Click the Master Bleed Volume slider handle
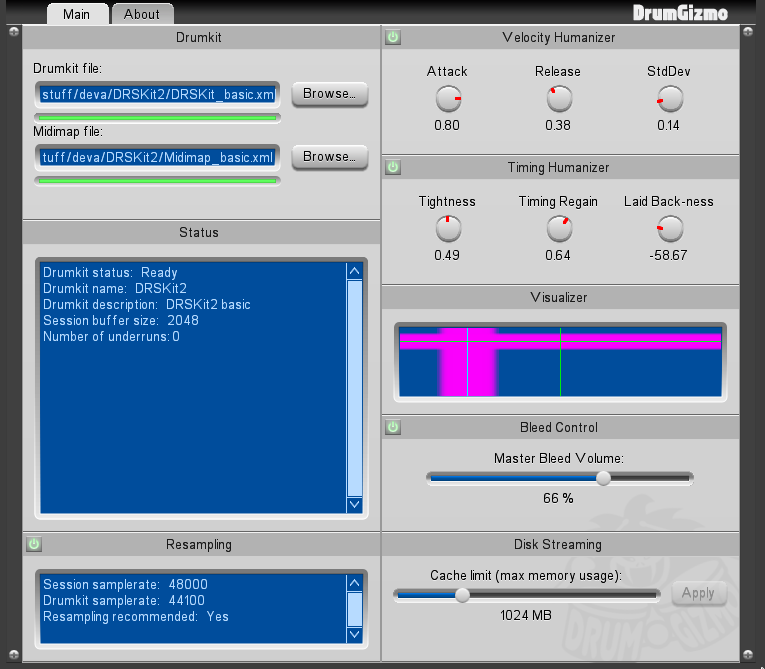The image size is (765, 669). (x=603, y=478)
